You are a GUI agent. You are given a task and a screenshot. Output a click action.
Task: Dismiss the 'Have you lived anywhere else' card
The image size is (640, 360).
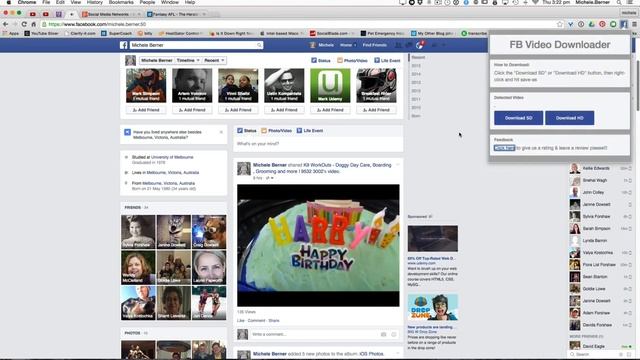point(221,132)
